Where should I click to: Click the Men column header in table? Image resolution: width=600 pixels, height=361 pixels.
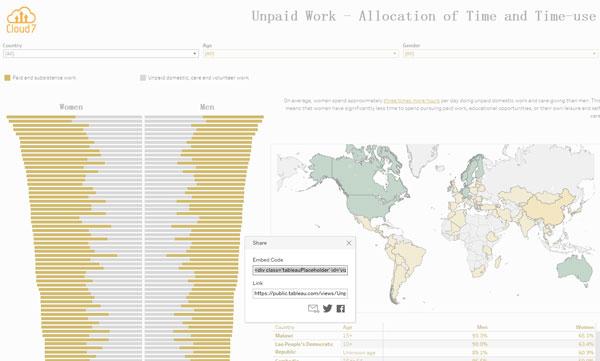coord(482,327)
